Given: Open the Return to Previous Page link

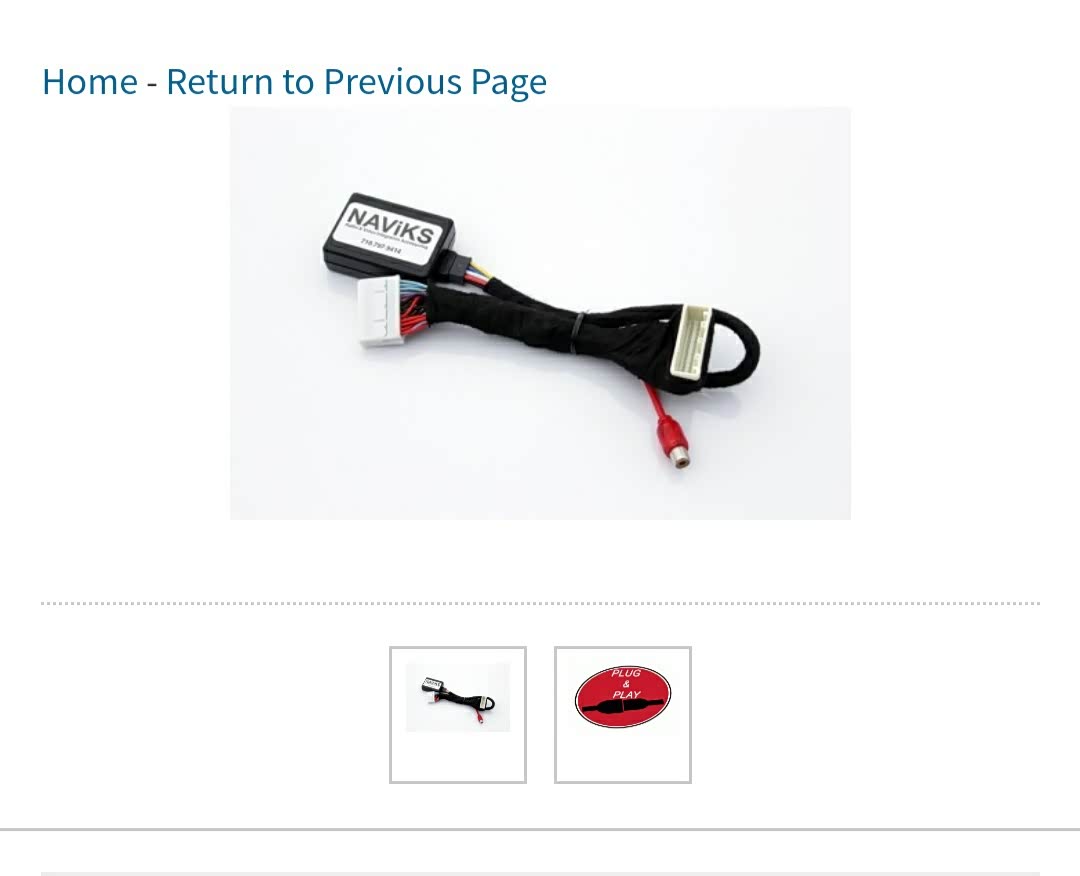Looking at the screenshot, I should pyautogui.click(x=356, y=81).
